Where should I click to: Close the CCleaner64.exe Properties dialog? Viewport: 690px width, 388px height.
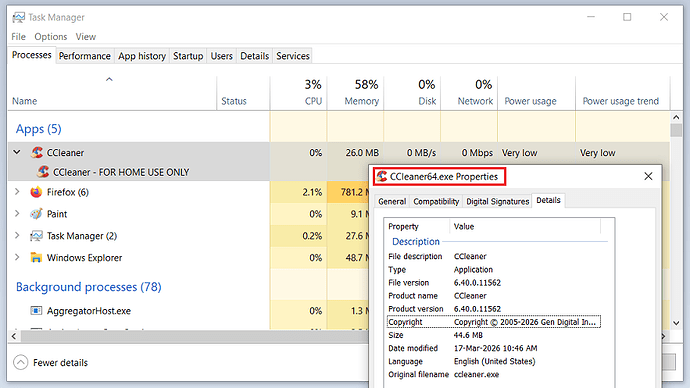tap(648, 176)
